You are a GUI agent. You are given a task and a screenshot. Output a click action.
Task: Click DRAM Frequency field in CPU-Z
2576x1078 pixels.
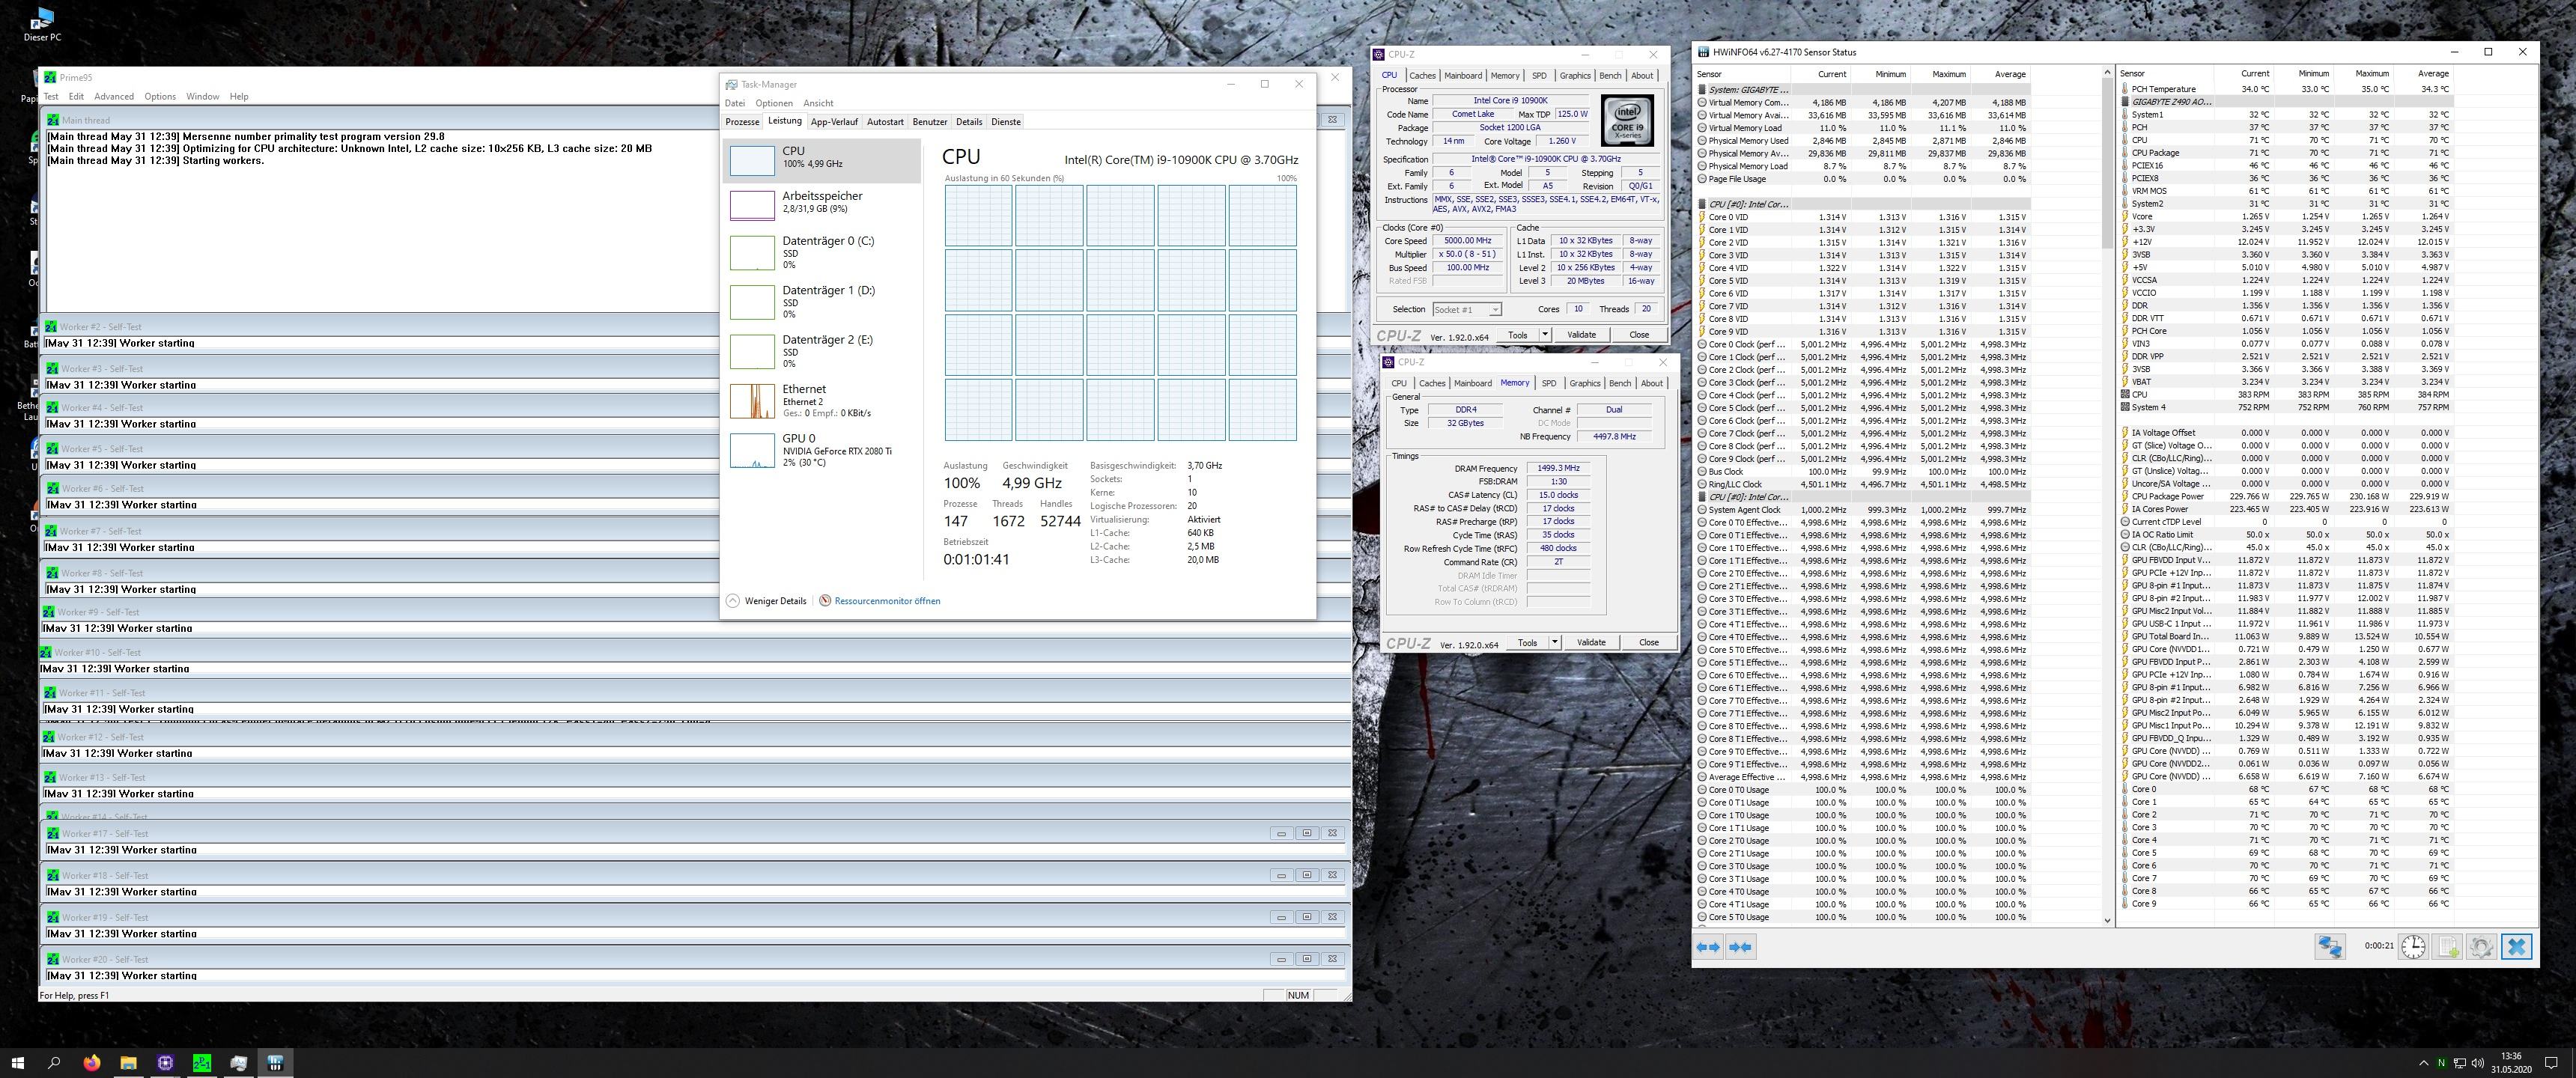(x=1558, y=469)
